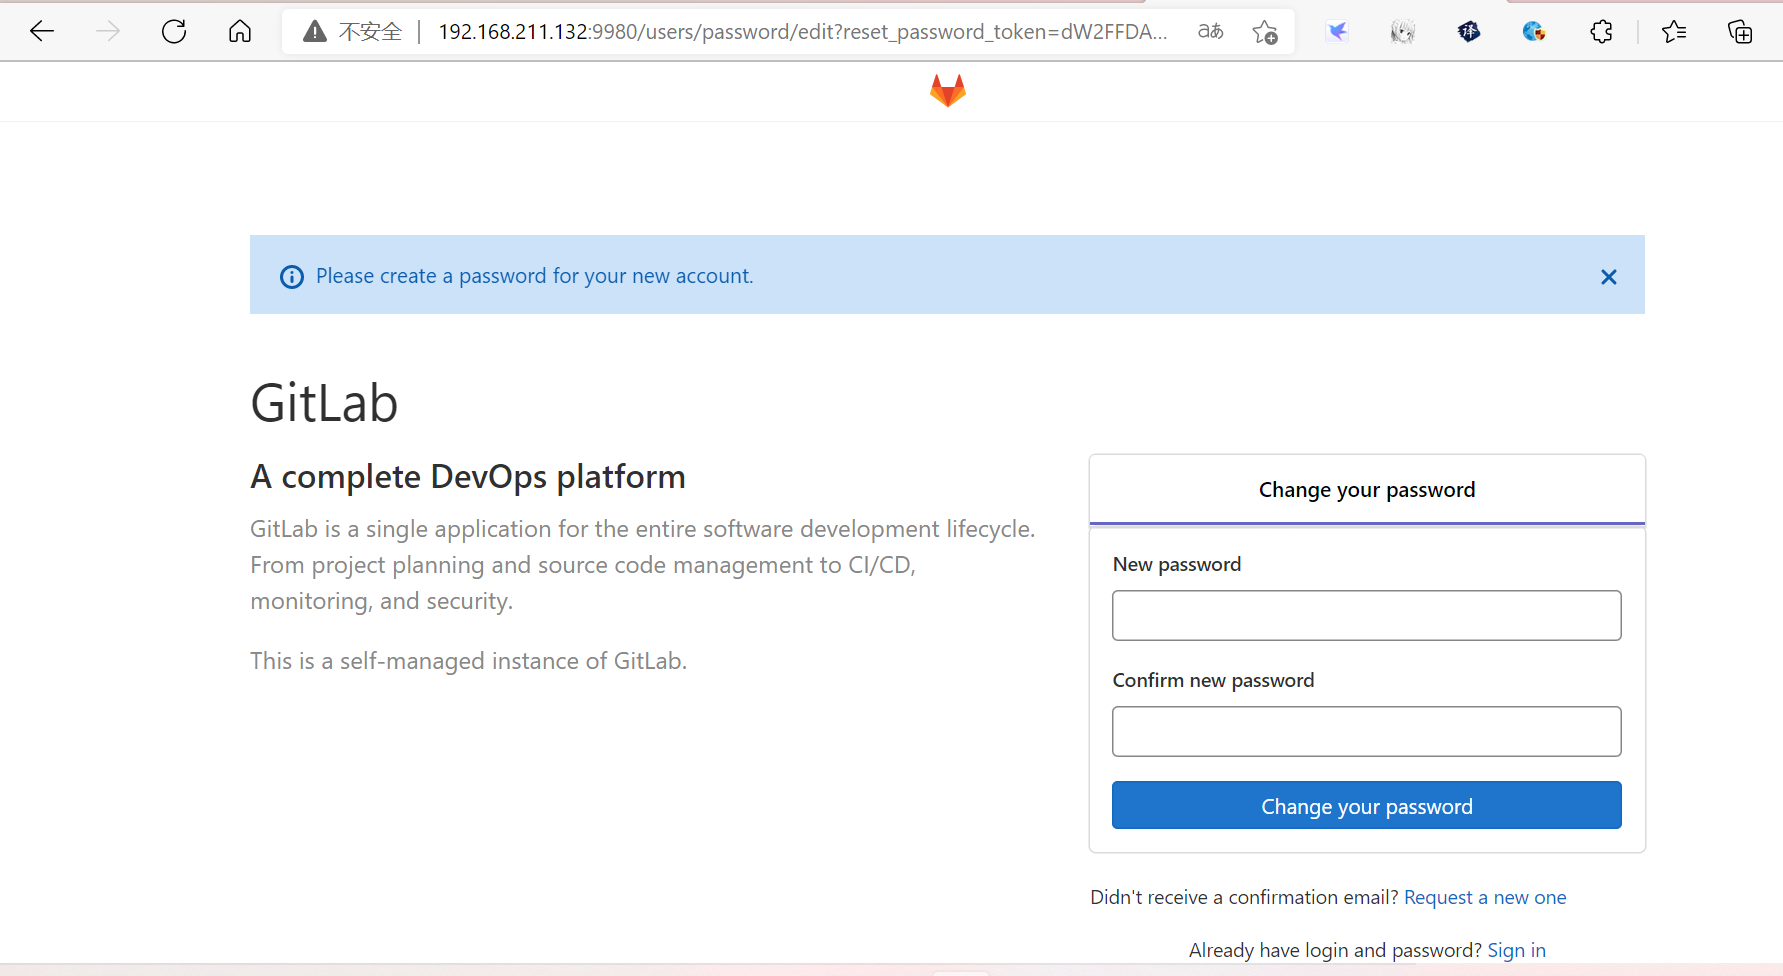
Task: Follow the Request a new one link
Action: [1485, 897]
